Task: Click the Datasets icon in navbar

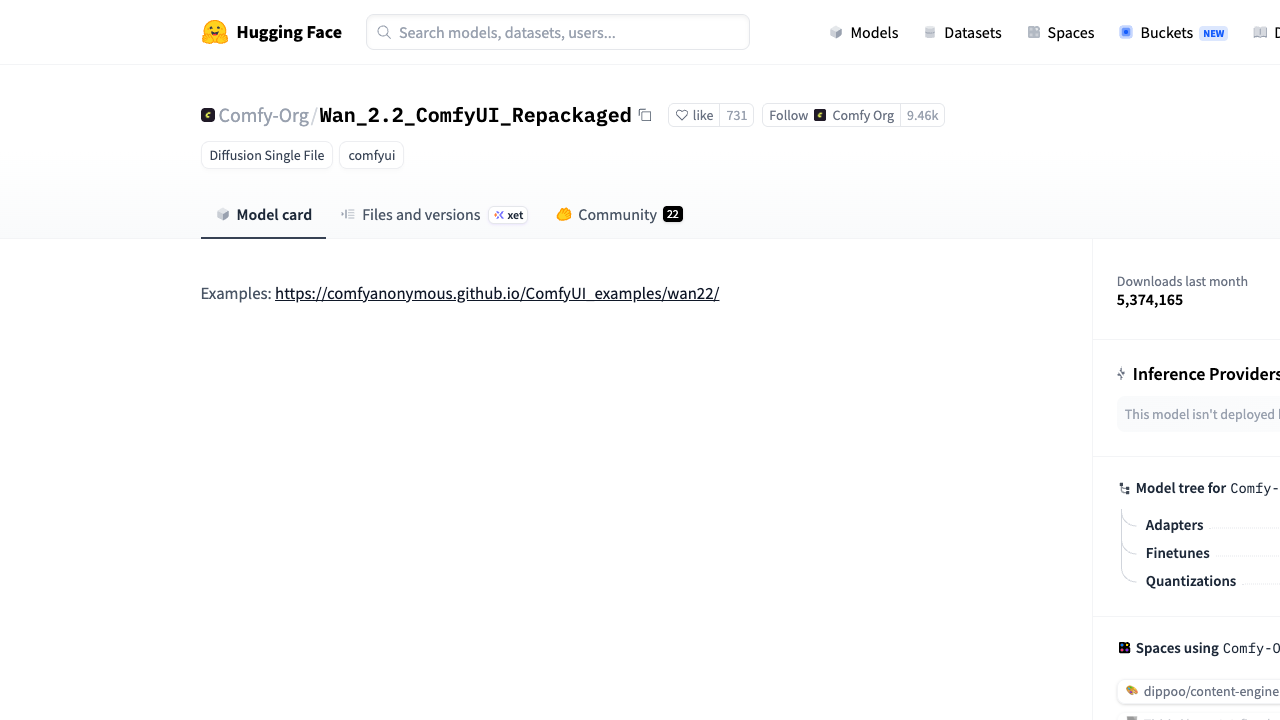Action: (930, 32)
